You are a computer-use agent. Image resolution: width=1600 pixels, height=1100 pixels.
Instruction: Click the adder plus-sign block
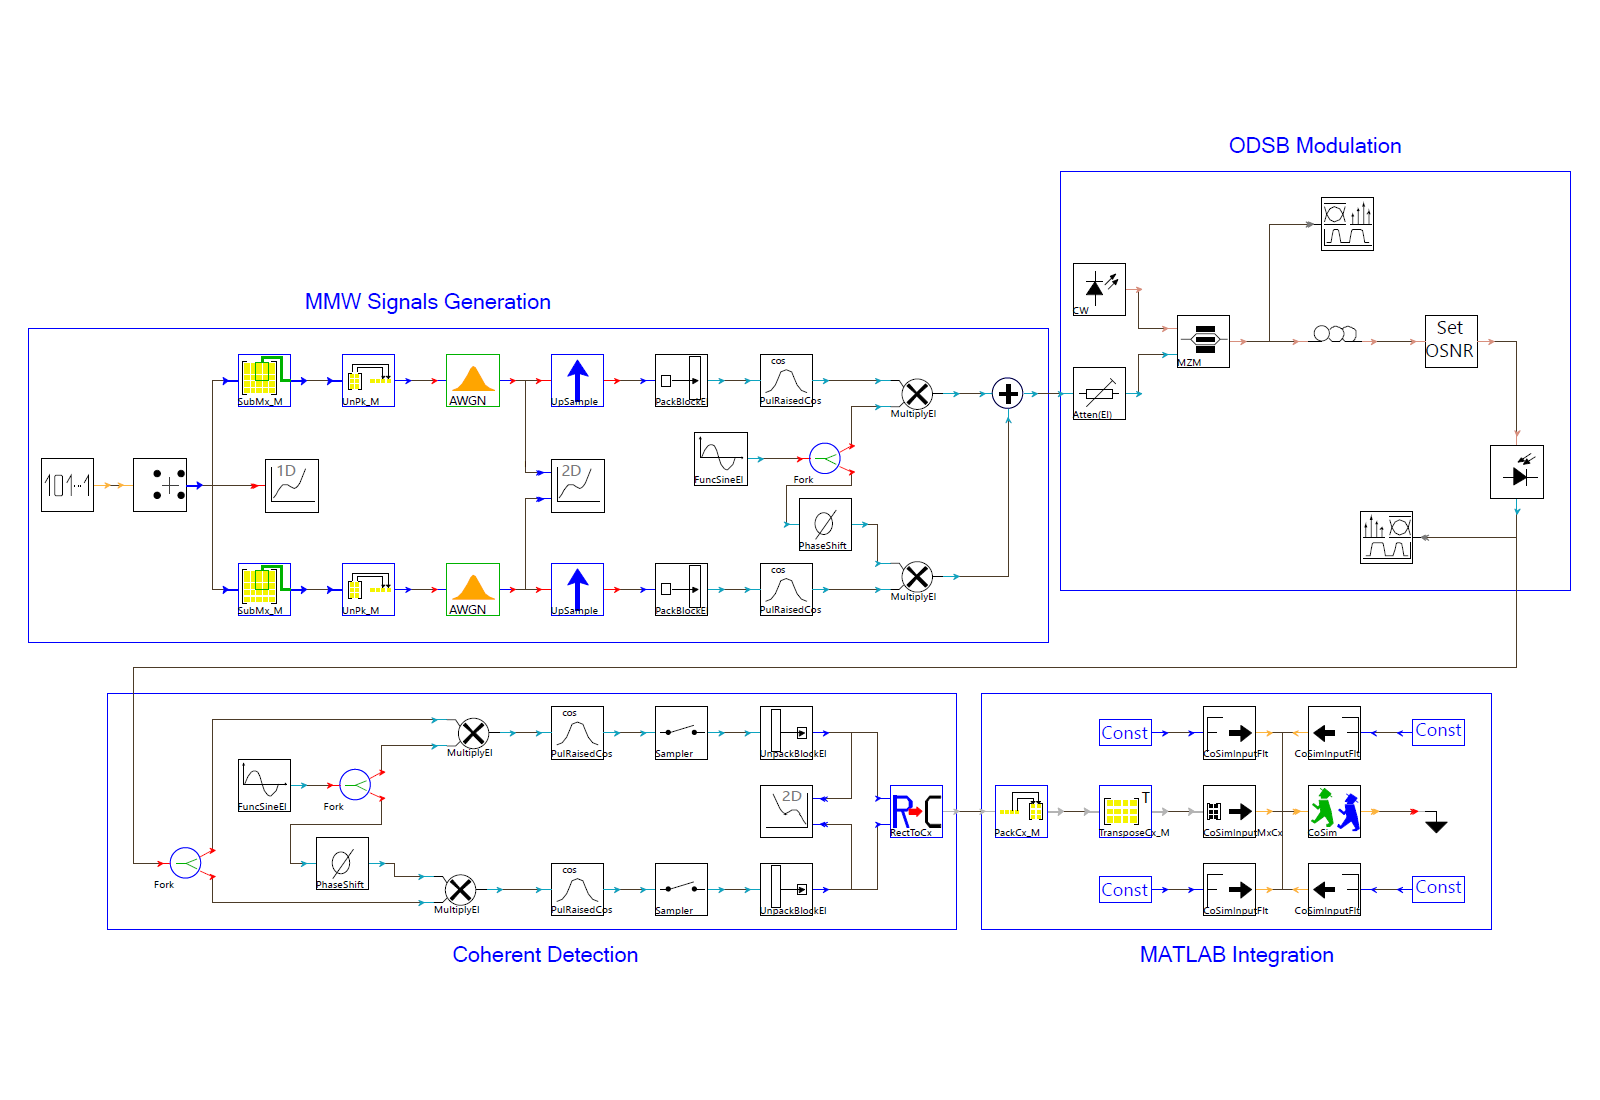click(x=1008, y=394)
